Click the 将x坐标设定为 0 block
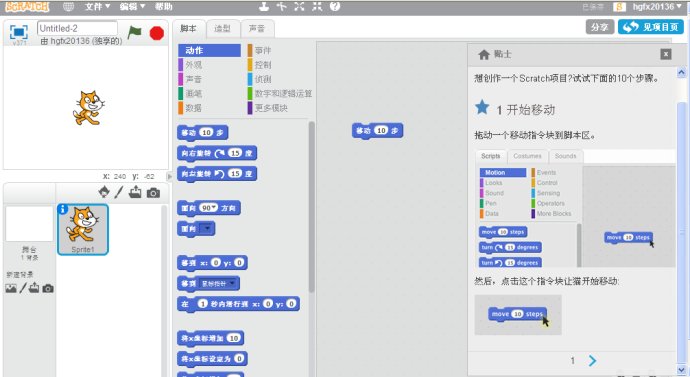690x377 pixels. click(x=212, y=359)
